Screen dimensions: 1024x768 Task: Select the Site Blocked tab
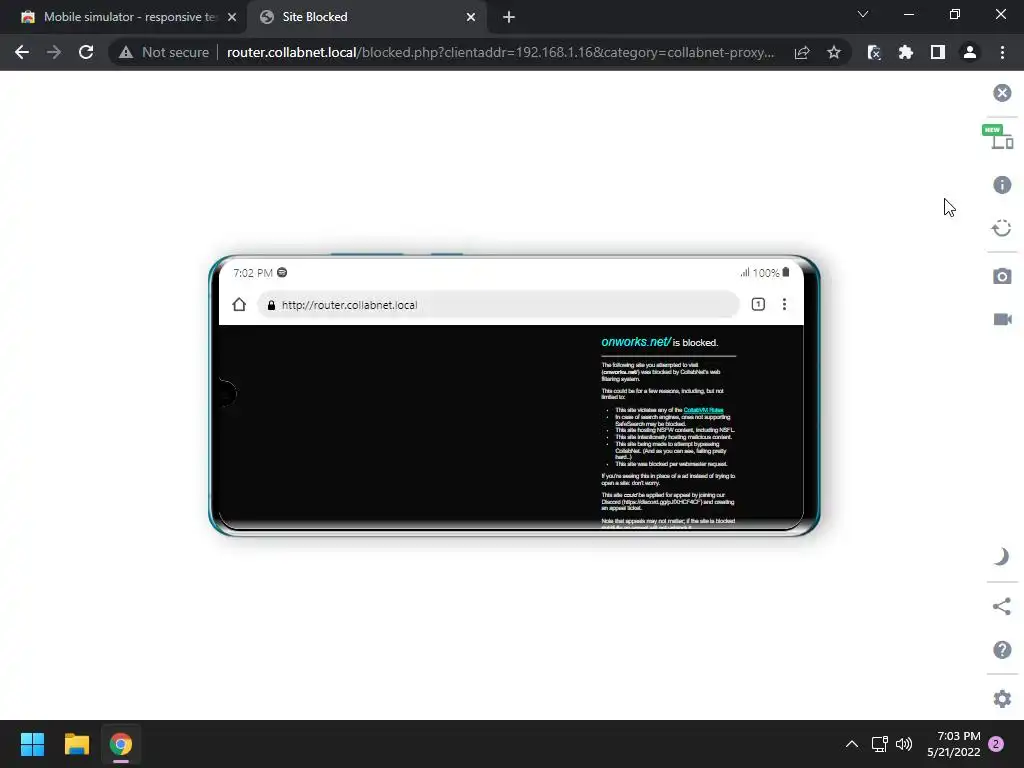coord(366,17)
